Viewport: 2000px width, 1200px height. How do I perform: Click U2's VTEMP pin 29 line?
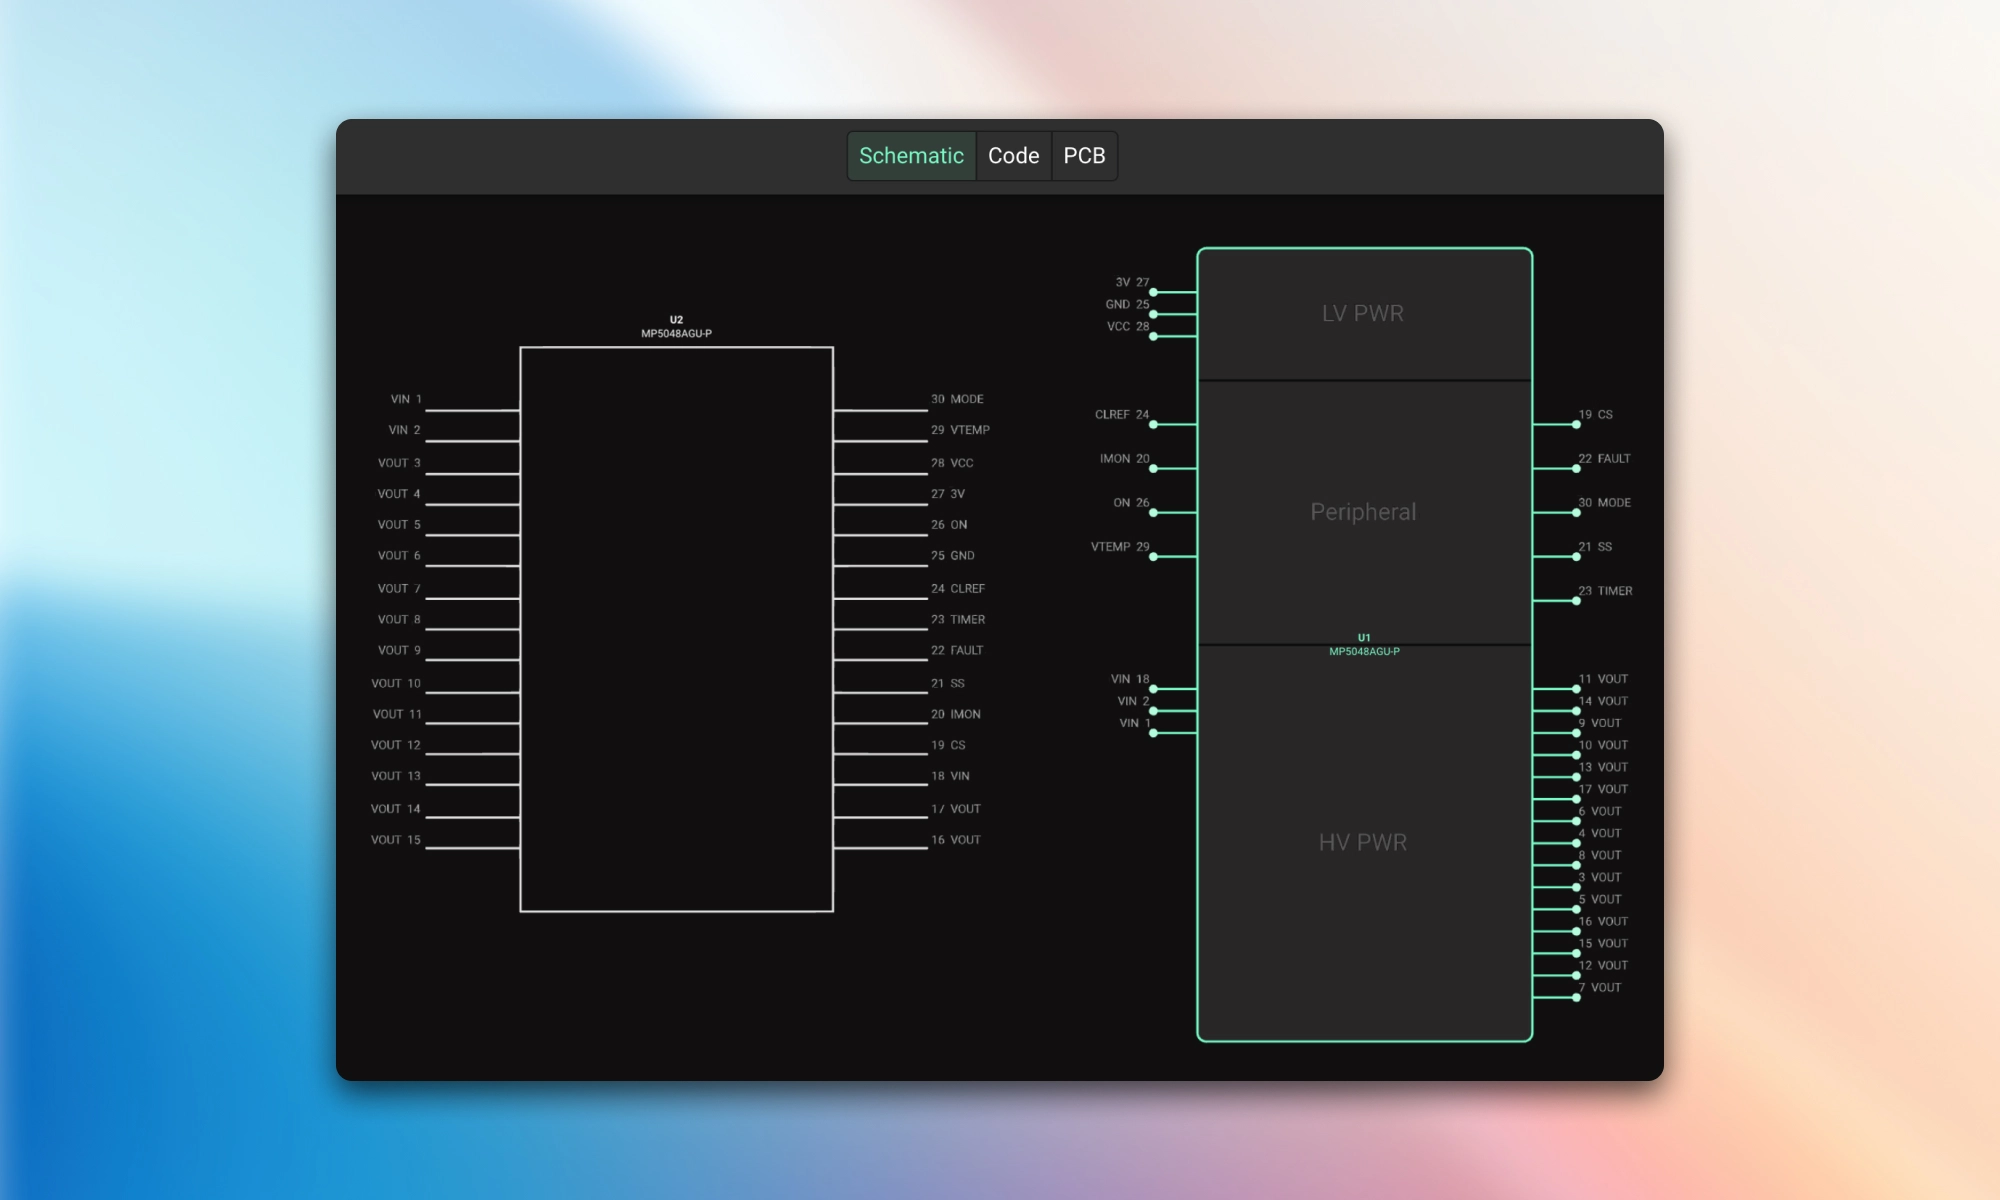coord(880,441)
